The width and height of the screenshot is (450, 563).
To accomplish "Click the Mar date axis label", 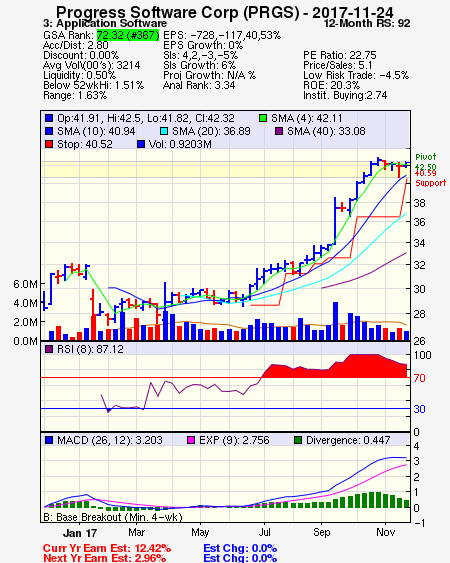I will tap(136, 532).
